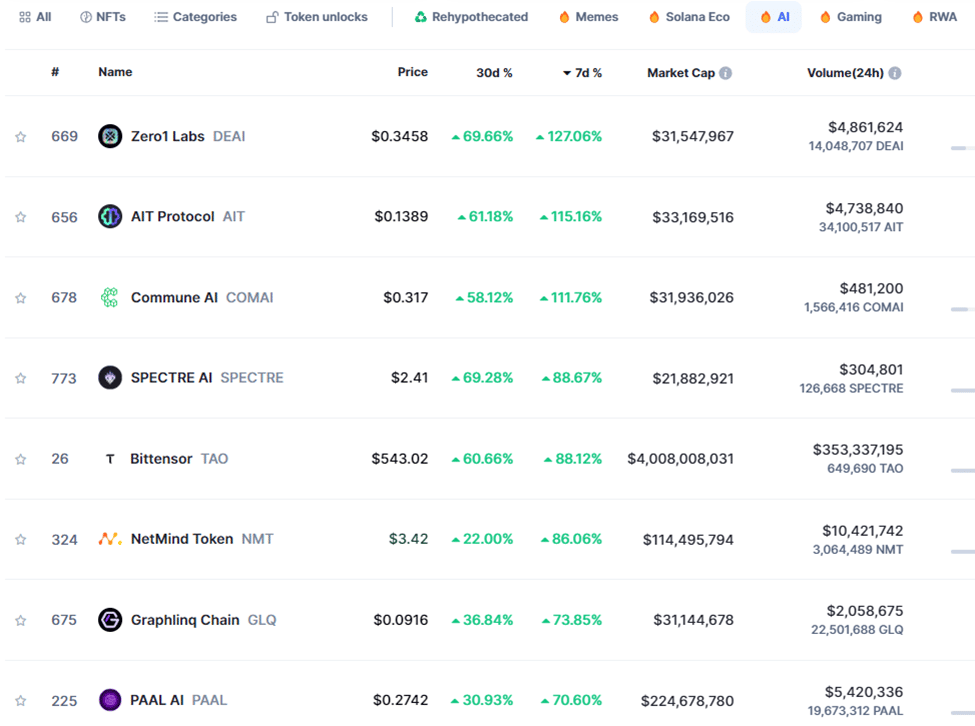Click Bittensor market cap $4,008,008,031
Image resolution: width=975 pixels, height=726 pixels.
click(x=680, y=459)
